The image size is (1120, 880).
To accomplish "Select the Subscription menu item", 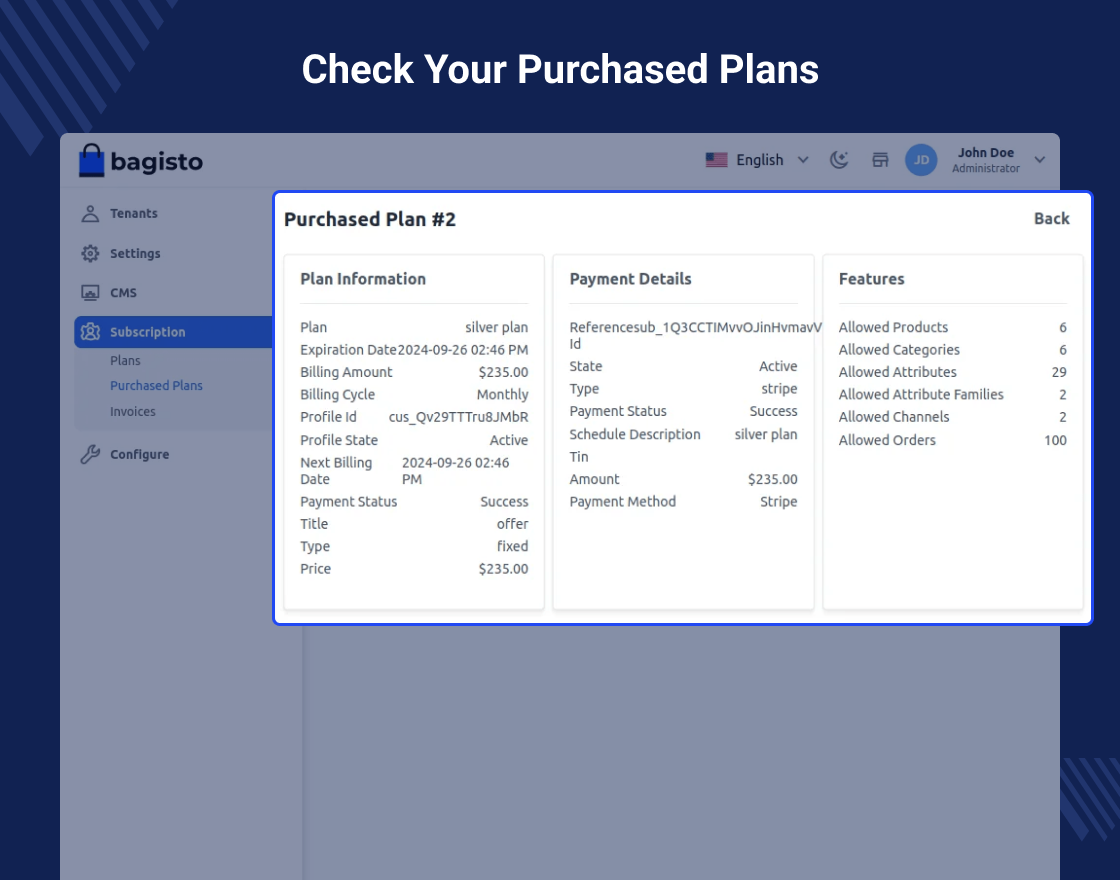I will (174, 332).
